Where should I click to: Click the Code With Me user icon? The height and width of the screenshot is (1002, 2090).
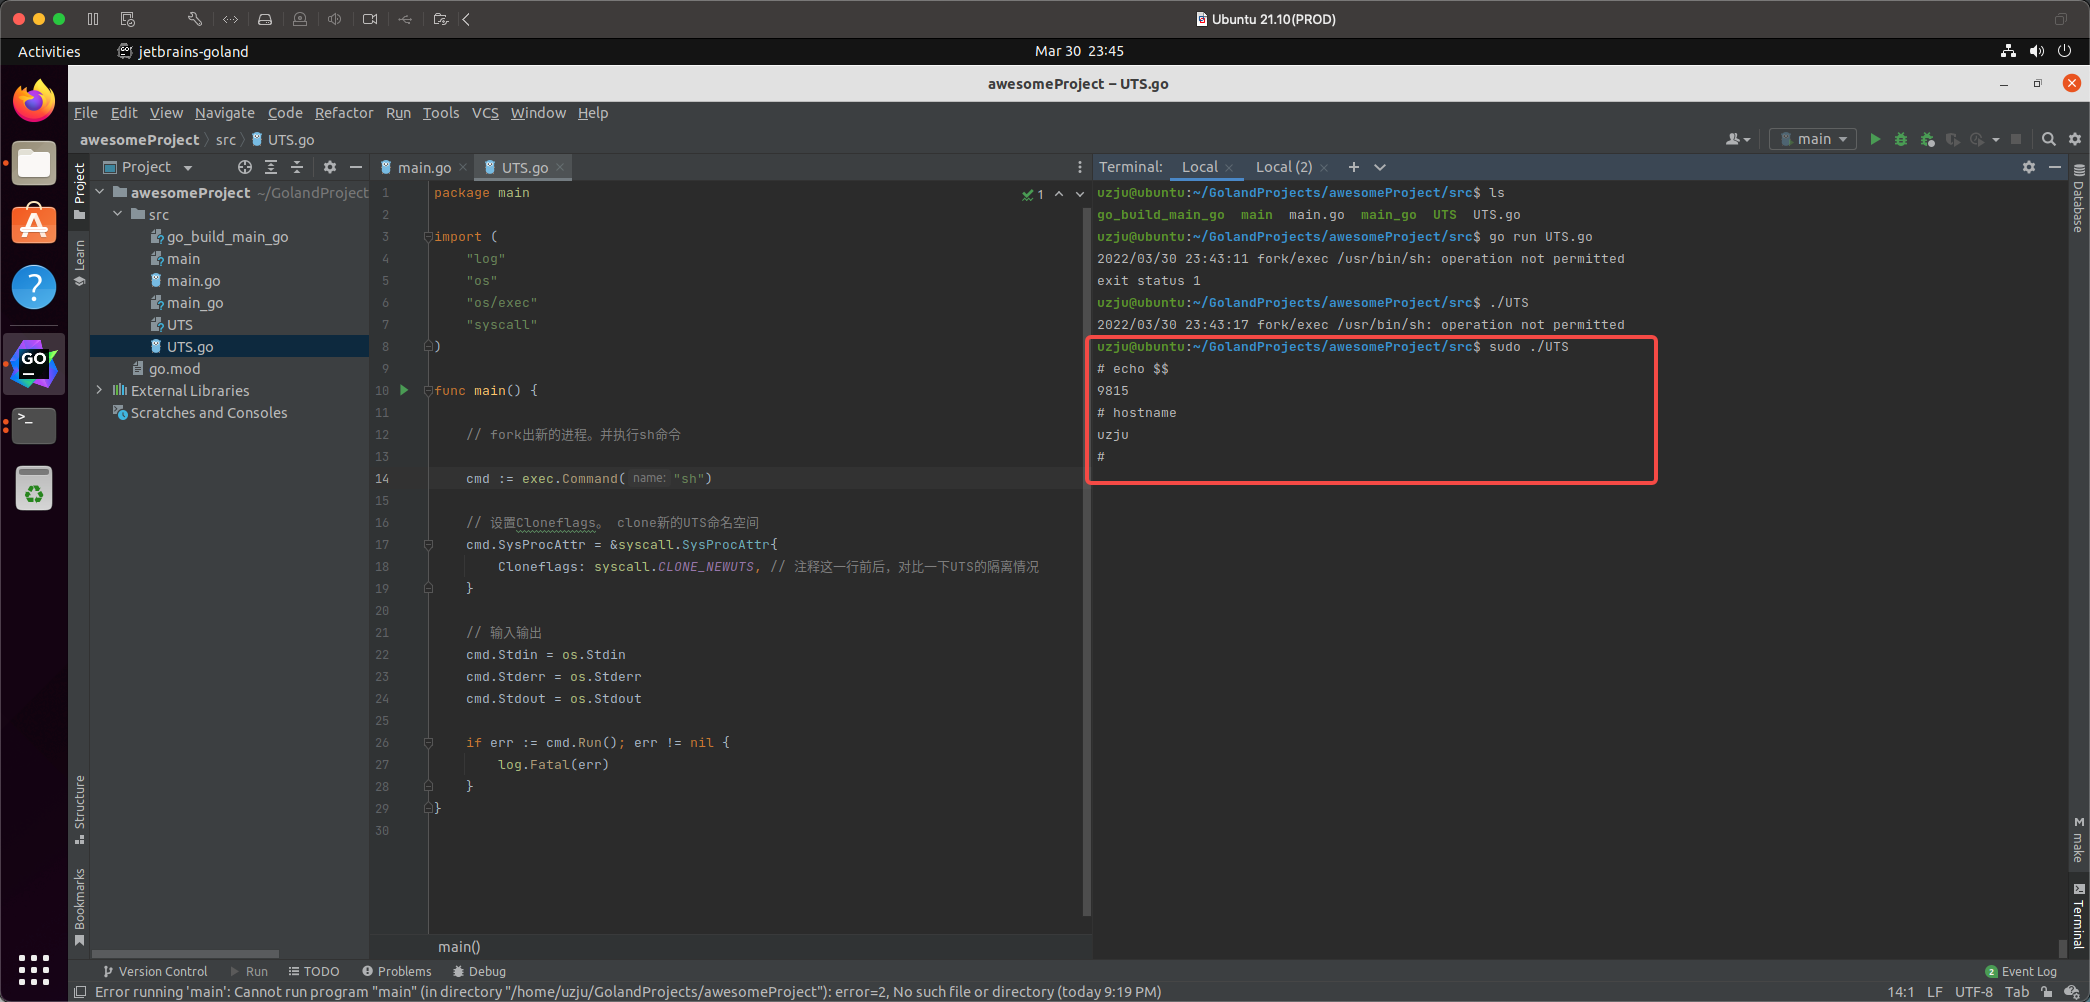(1738, 139)
